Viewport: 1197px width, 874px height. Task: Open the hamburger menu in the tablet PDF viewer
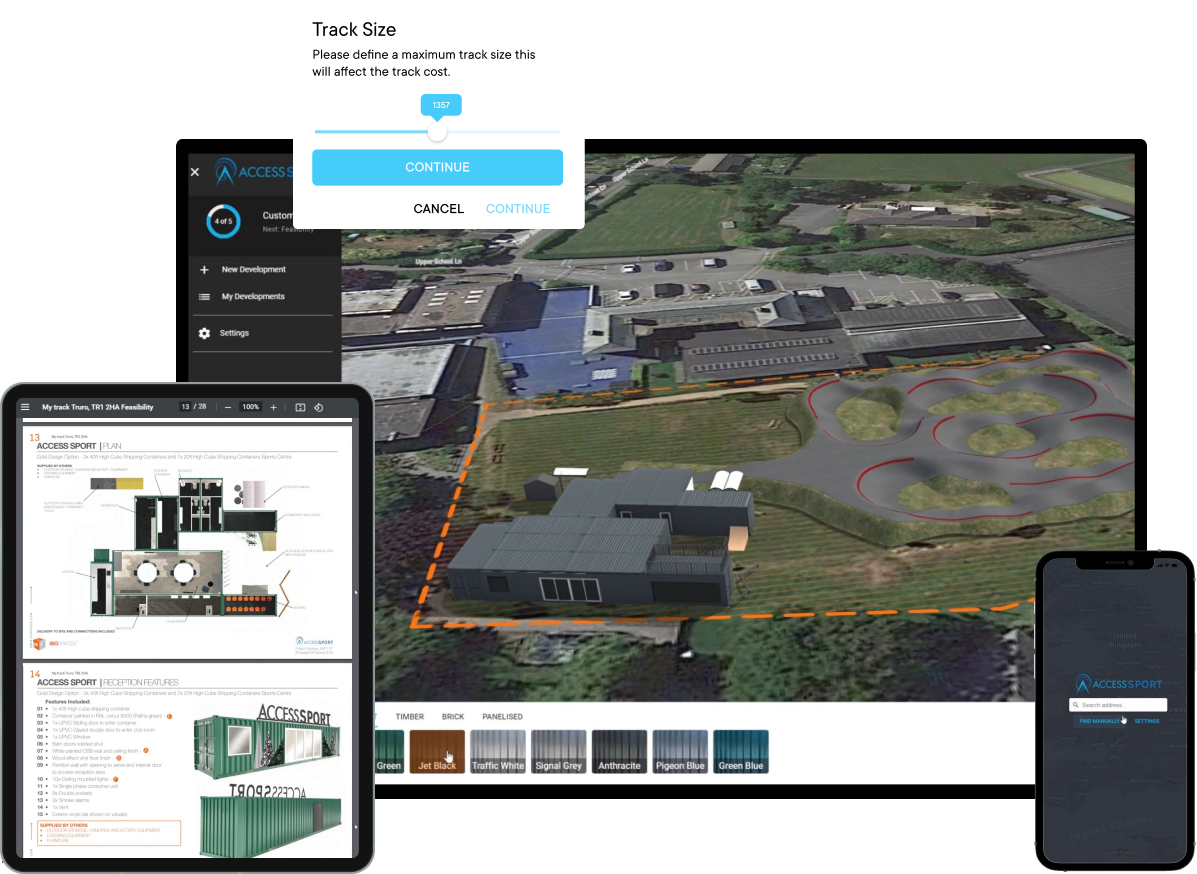[25, 407]
